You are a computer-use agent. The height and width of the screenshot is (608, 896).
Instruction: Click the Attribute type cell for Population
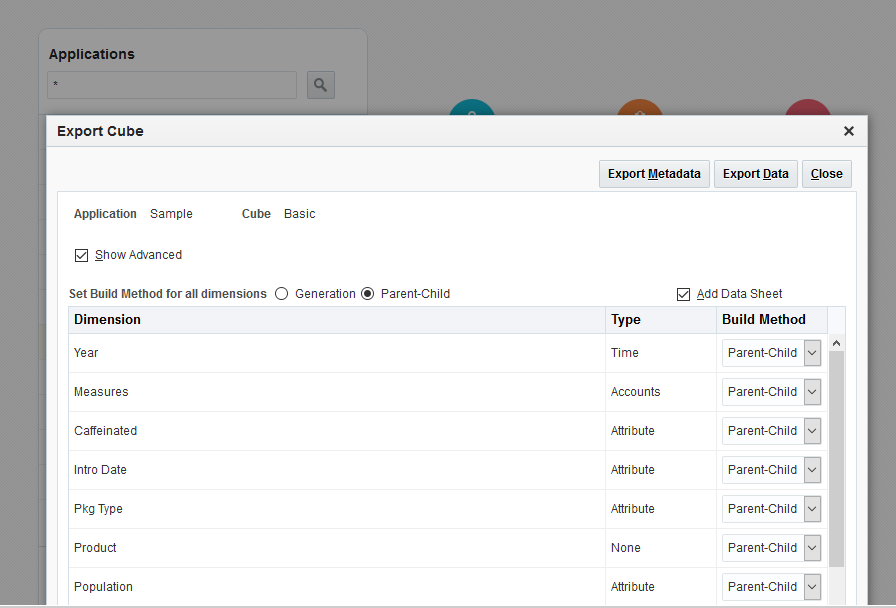(x=661, y=587)
